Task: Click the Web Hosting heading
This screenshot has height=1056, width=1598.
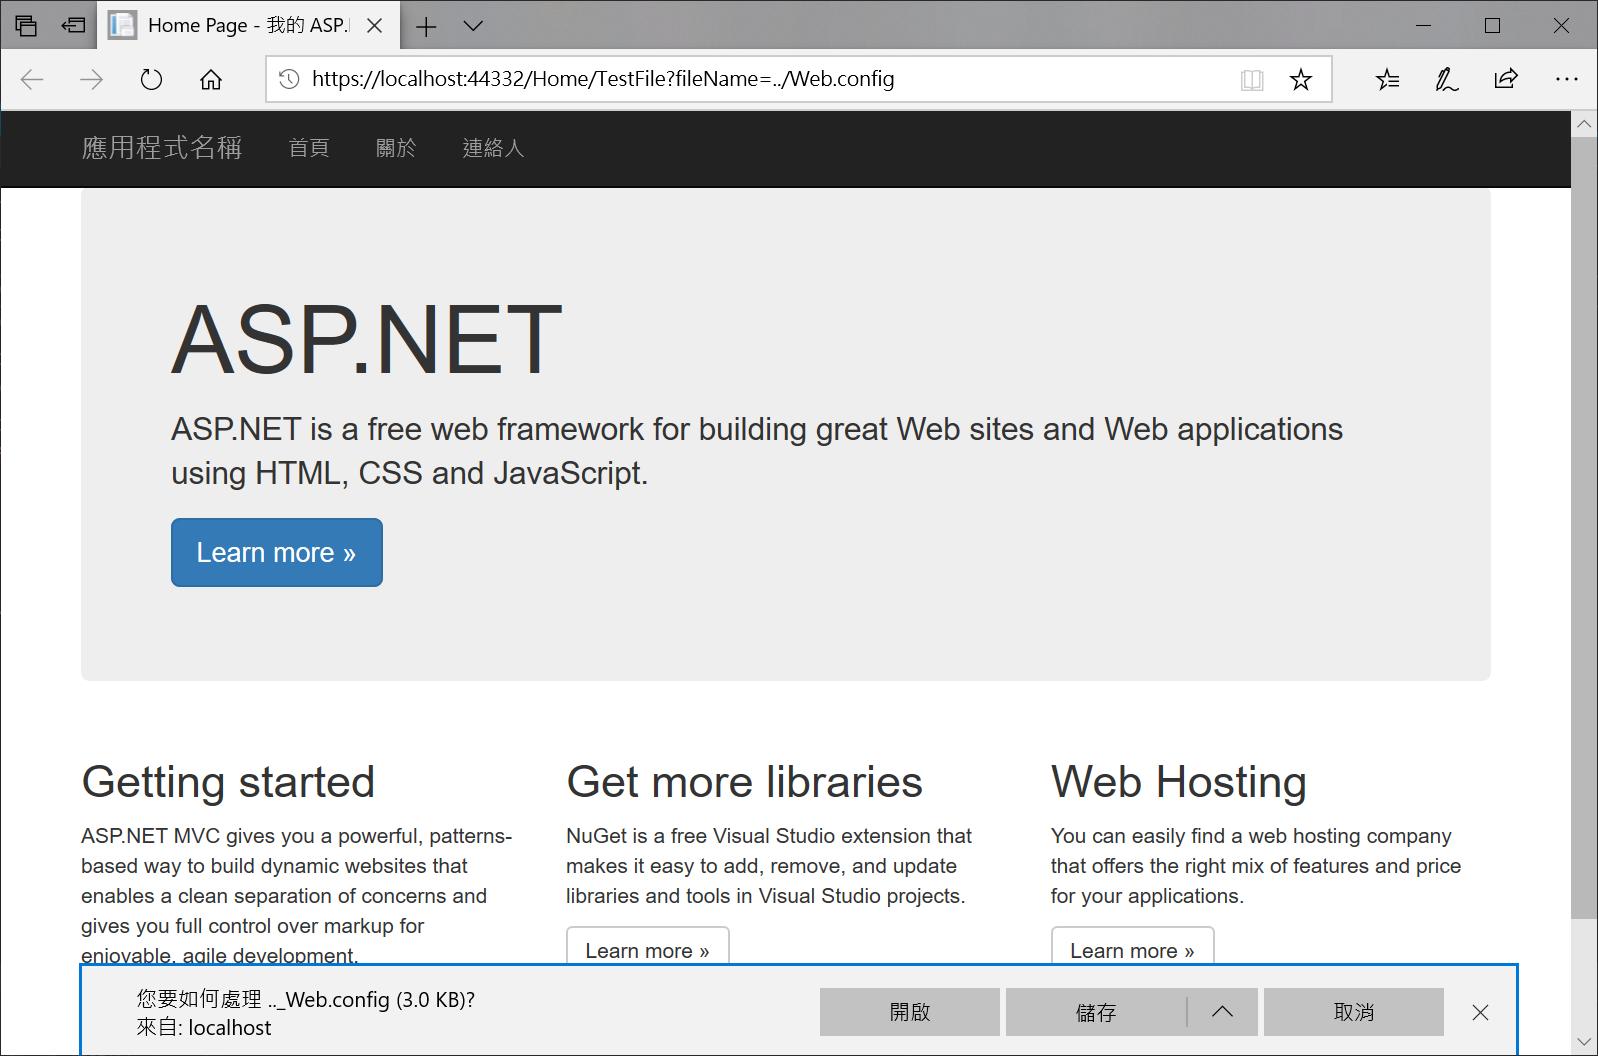Action: point(1179,782)
